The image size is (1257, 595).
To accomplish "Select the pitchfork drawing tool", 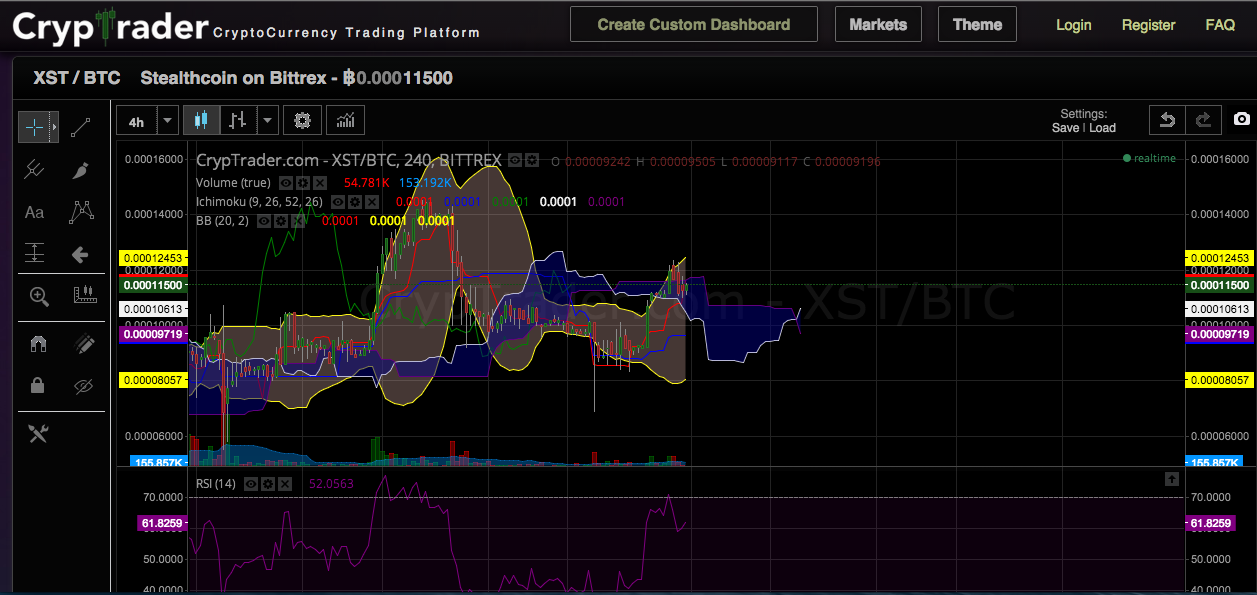I will pos(34,169).
